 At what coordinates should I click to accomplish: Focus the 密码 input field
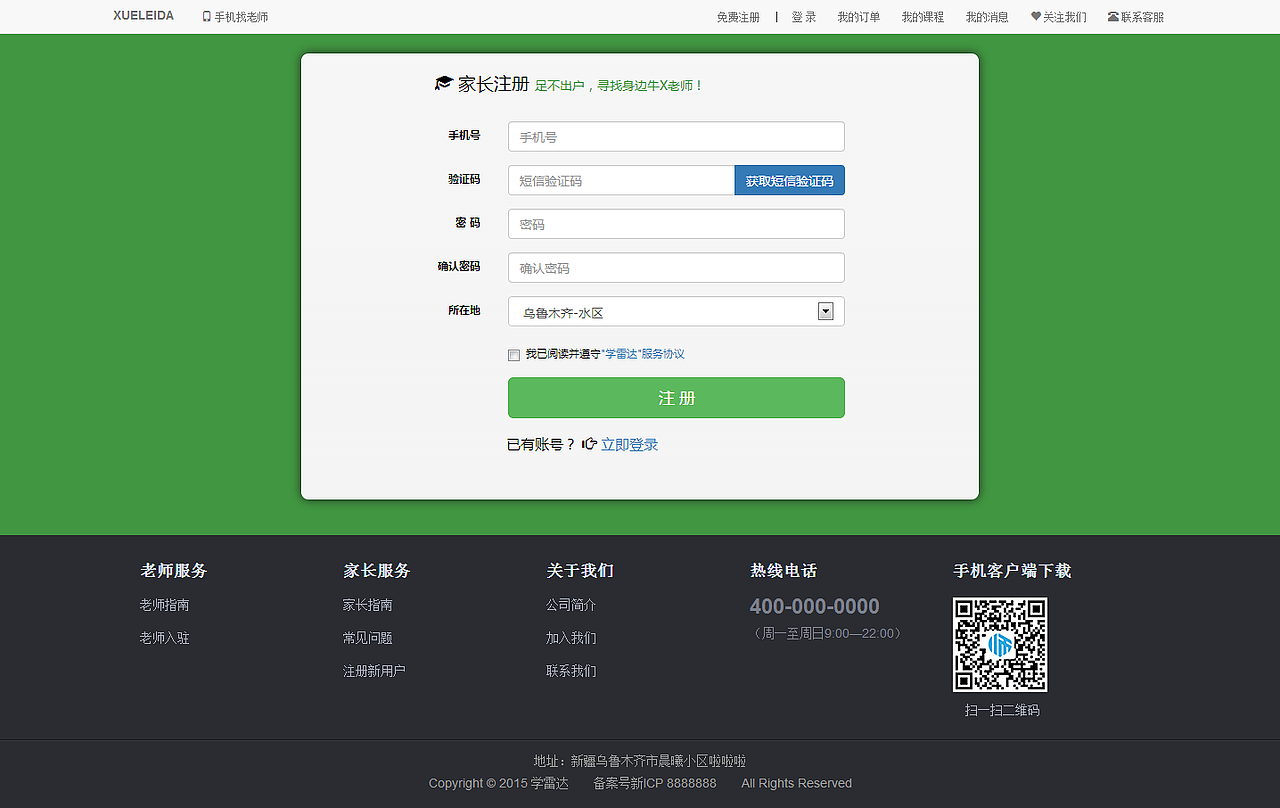676,224
